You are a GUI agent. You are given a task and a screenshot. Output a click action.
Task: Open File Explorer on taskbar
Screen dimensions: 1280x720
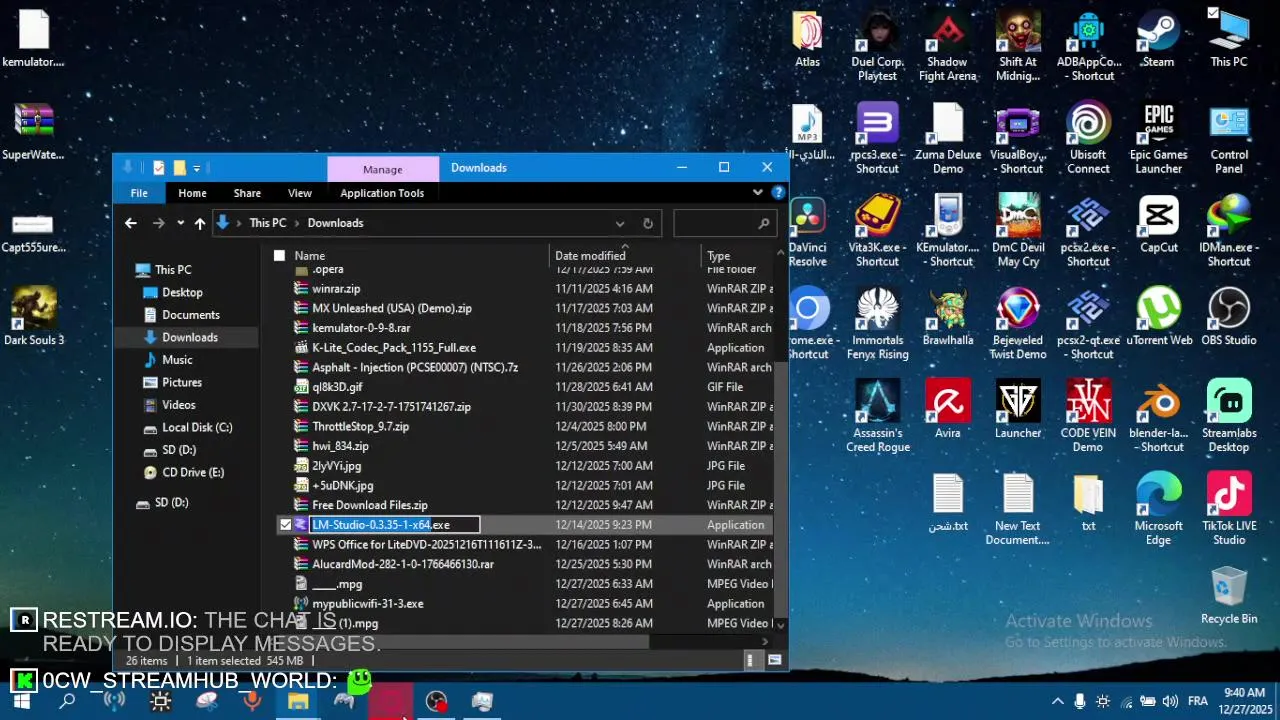point(298,701)
